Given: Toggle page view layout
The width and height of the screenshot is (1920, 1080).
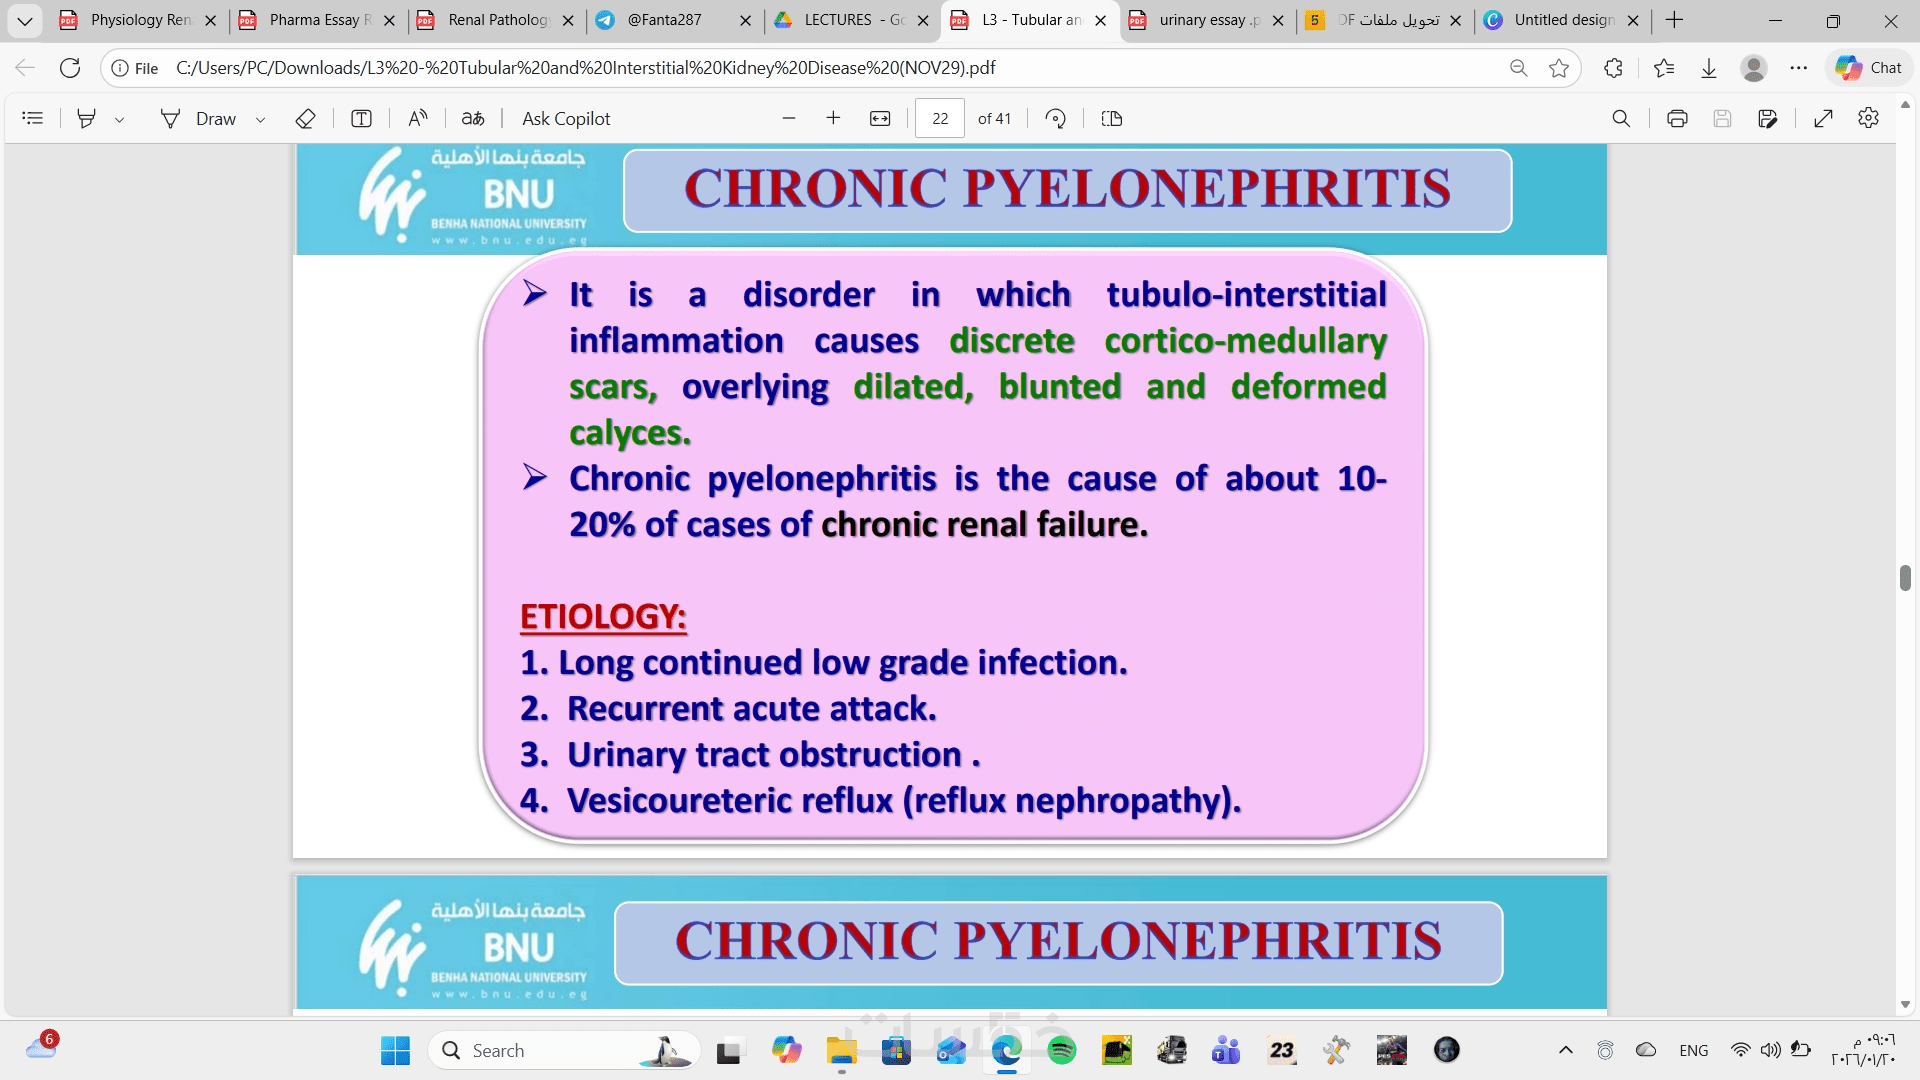Looking at the screenshot, I should coord(1111,118).
